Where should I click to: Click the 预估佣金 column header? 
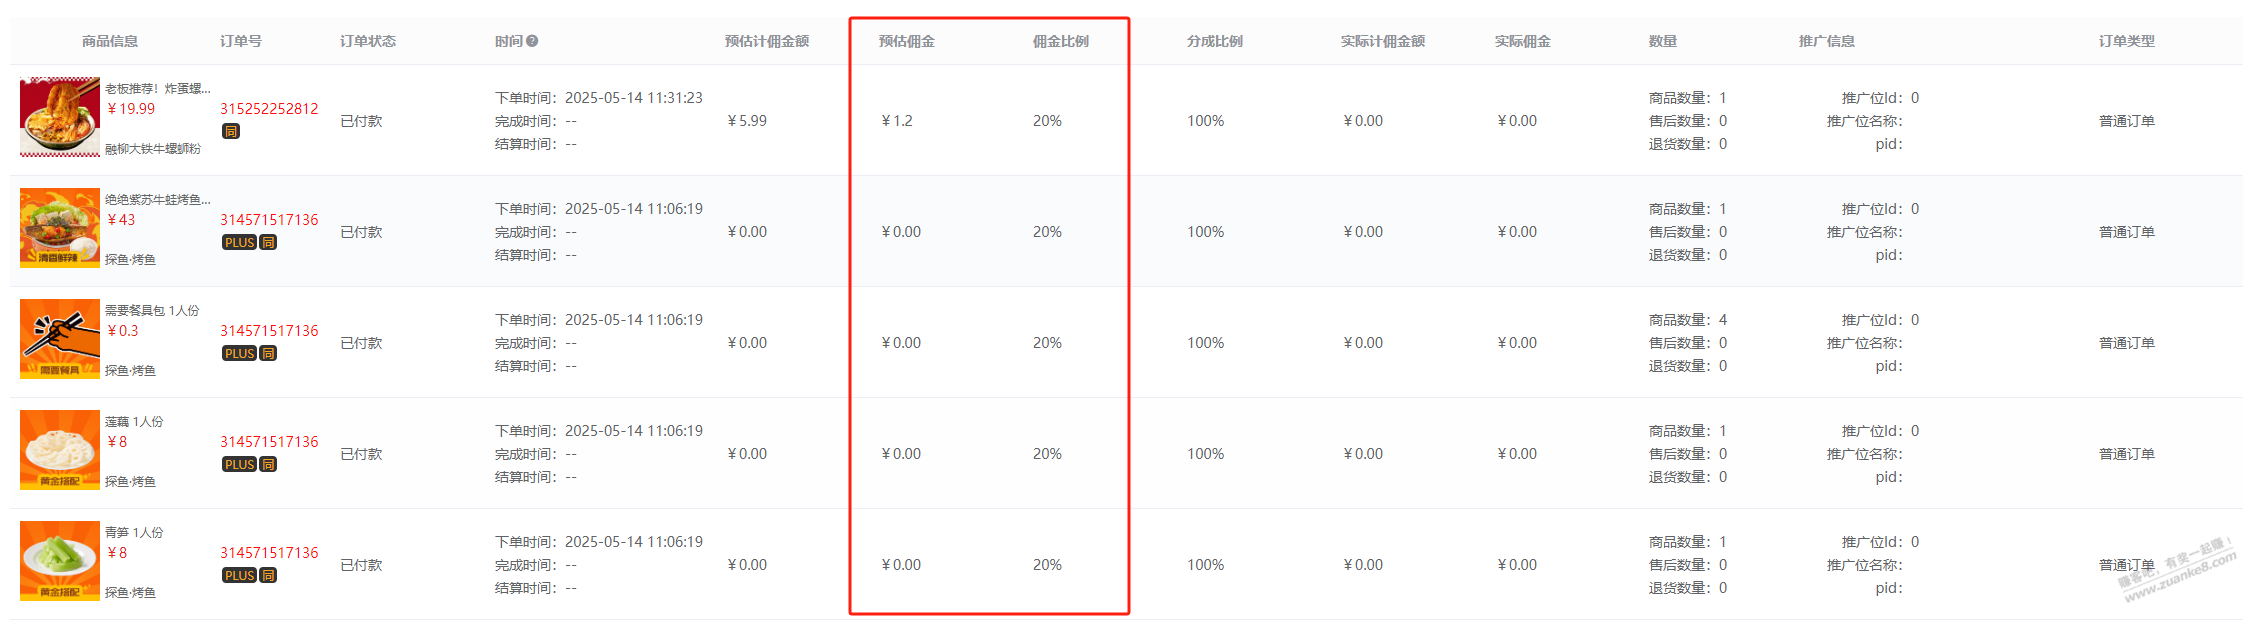tap(907, 41)
